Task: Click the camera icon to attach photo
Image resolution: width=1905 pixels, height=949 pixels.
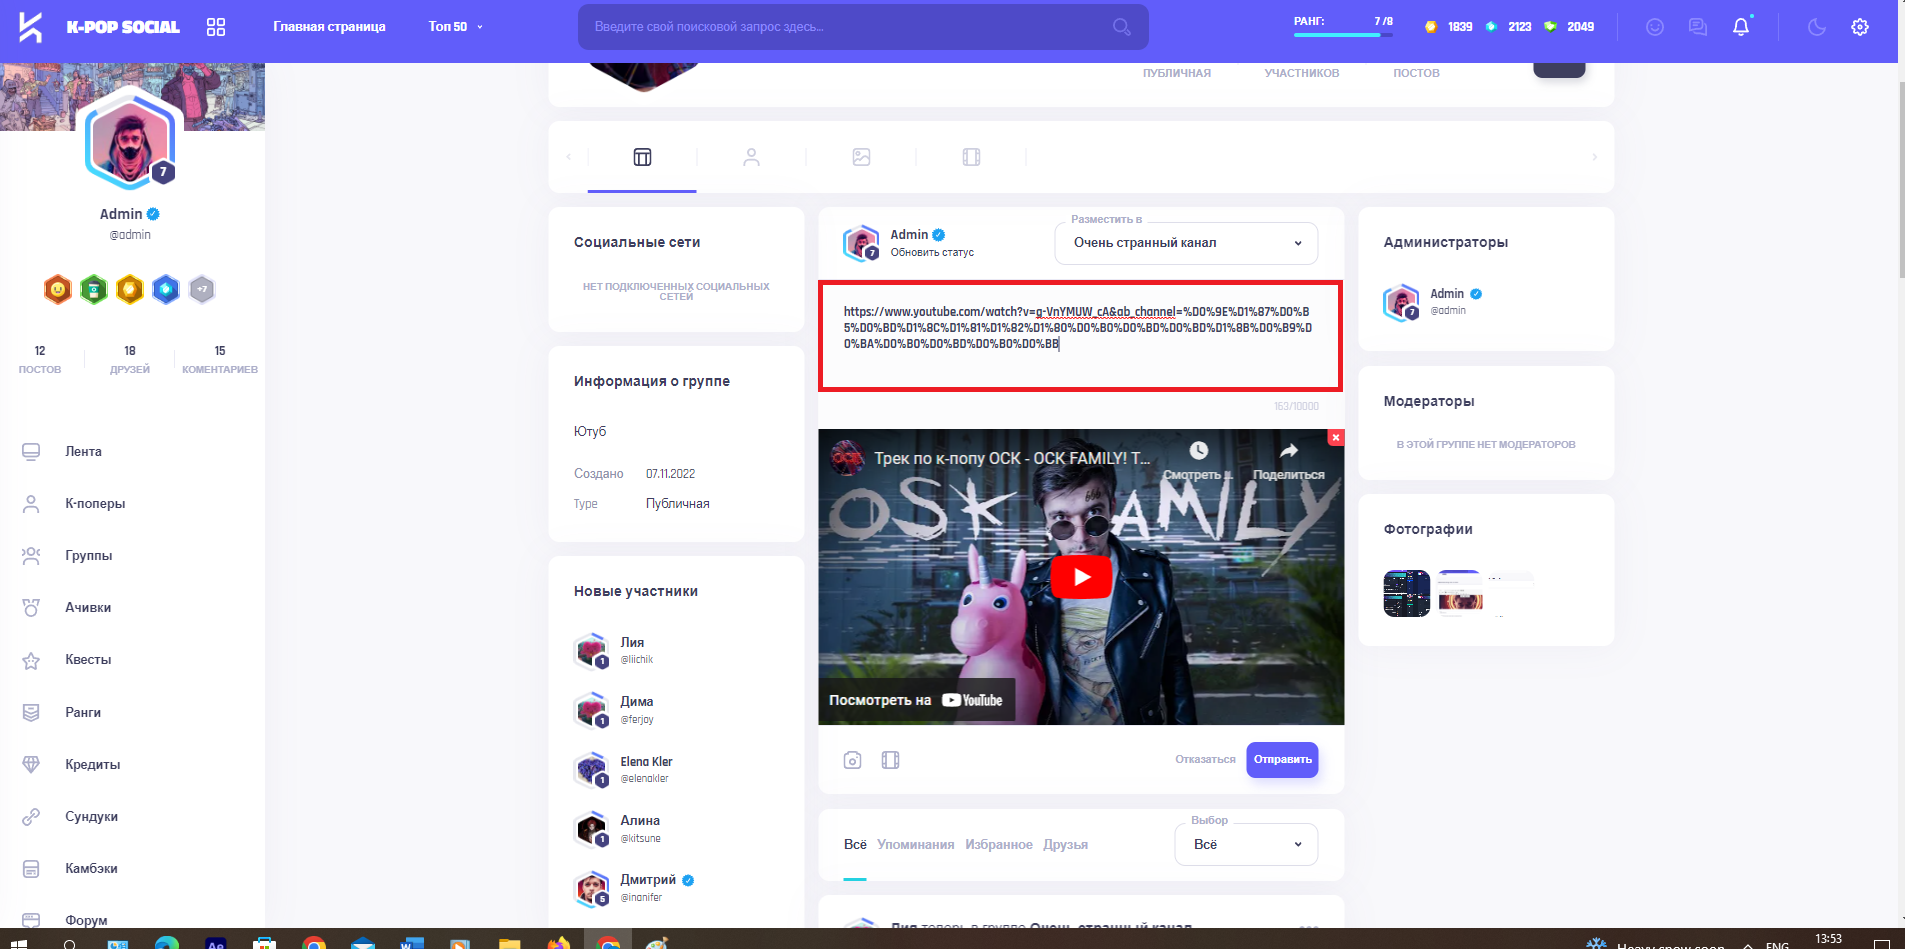Action: click(852, 760)
